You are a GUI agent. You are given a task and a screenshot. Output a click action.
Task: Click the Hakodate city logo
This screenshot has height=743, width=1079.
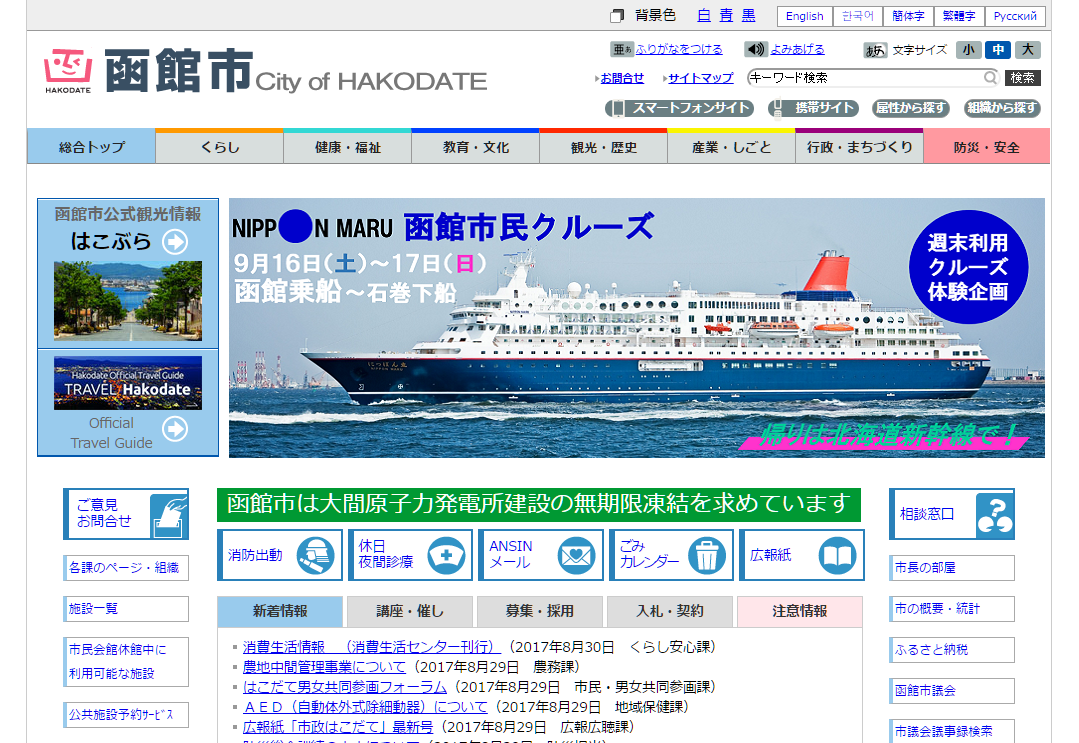point(68,71)
